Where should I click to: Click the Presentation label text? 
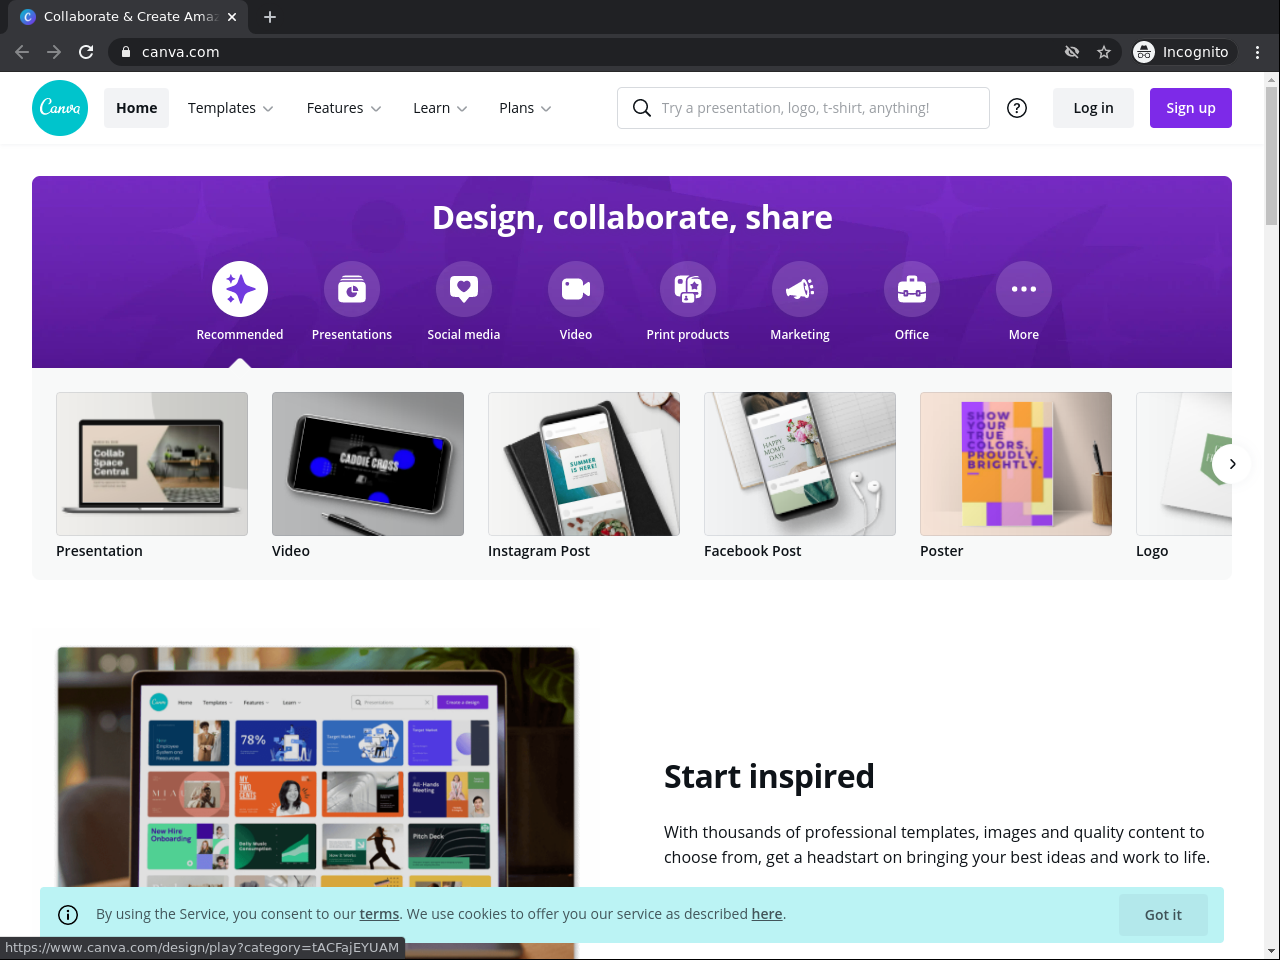(99, 551)
